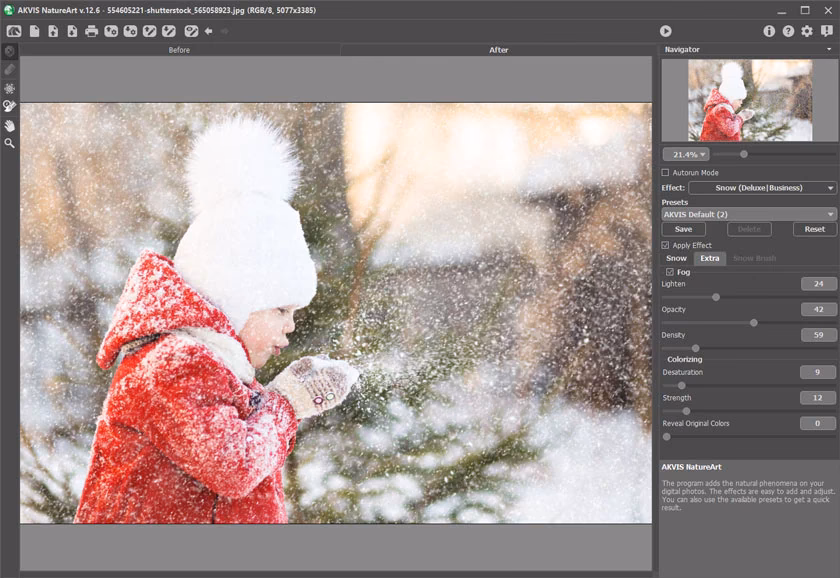Select the Zoom magnifier tool
This screenshot has height=578, width=840.
coord(10,144)
